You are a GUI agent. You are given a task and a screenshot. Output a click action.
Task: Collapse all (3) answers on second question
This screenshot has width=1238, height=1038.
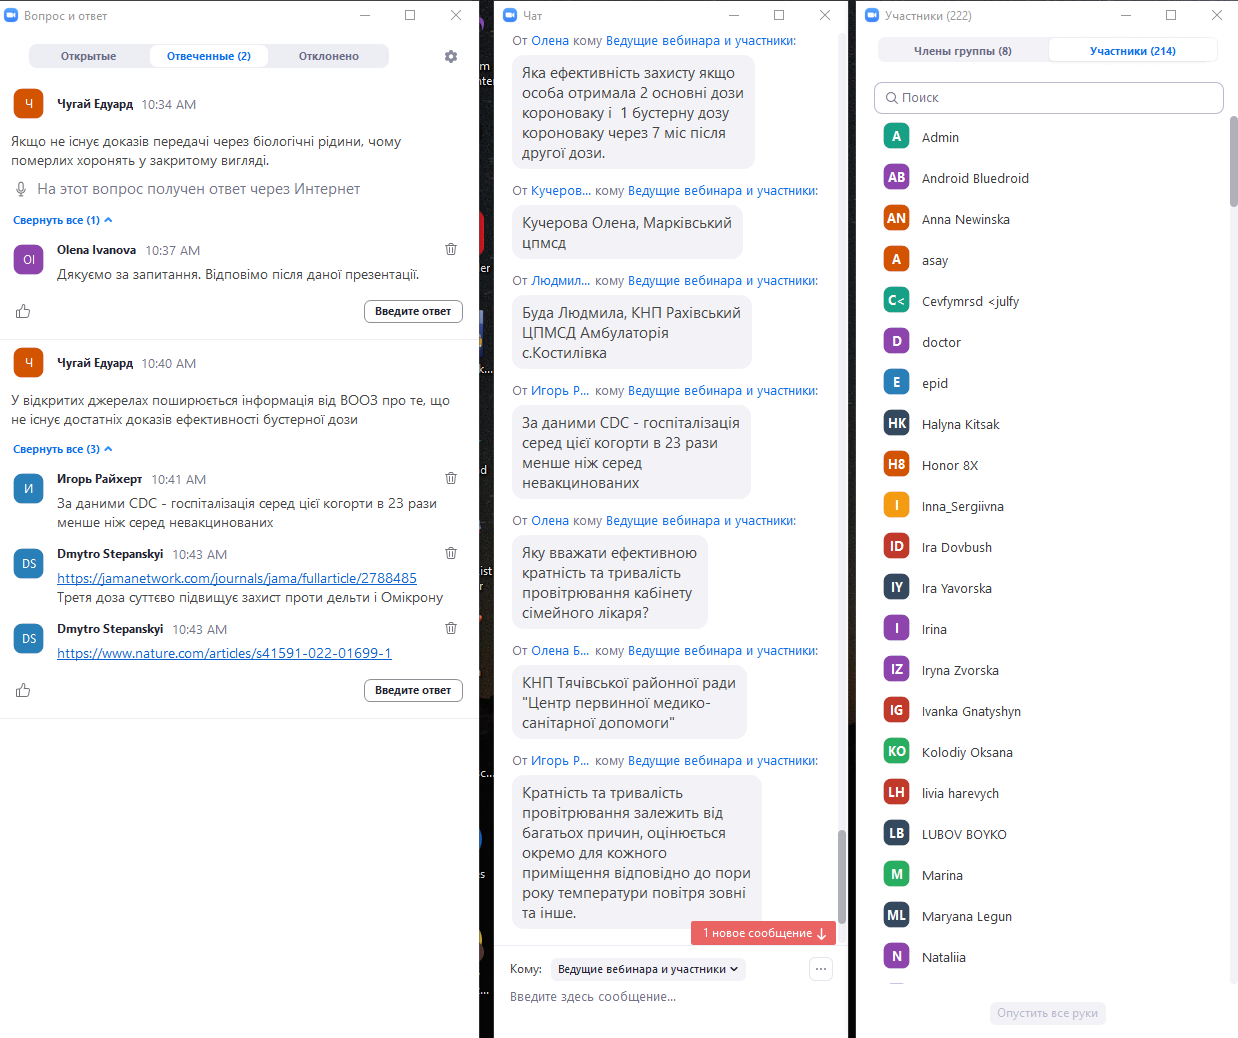pos(62,449)
